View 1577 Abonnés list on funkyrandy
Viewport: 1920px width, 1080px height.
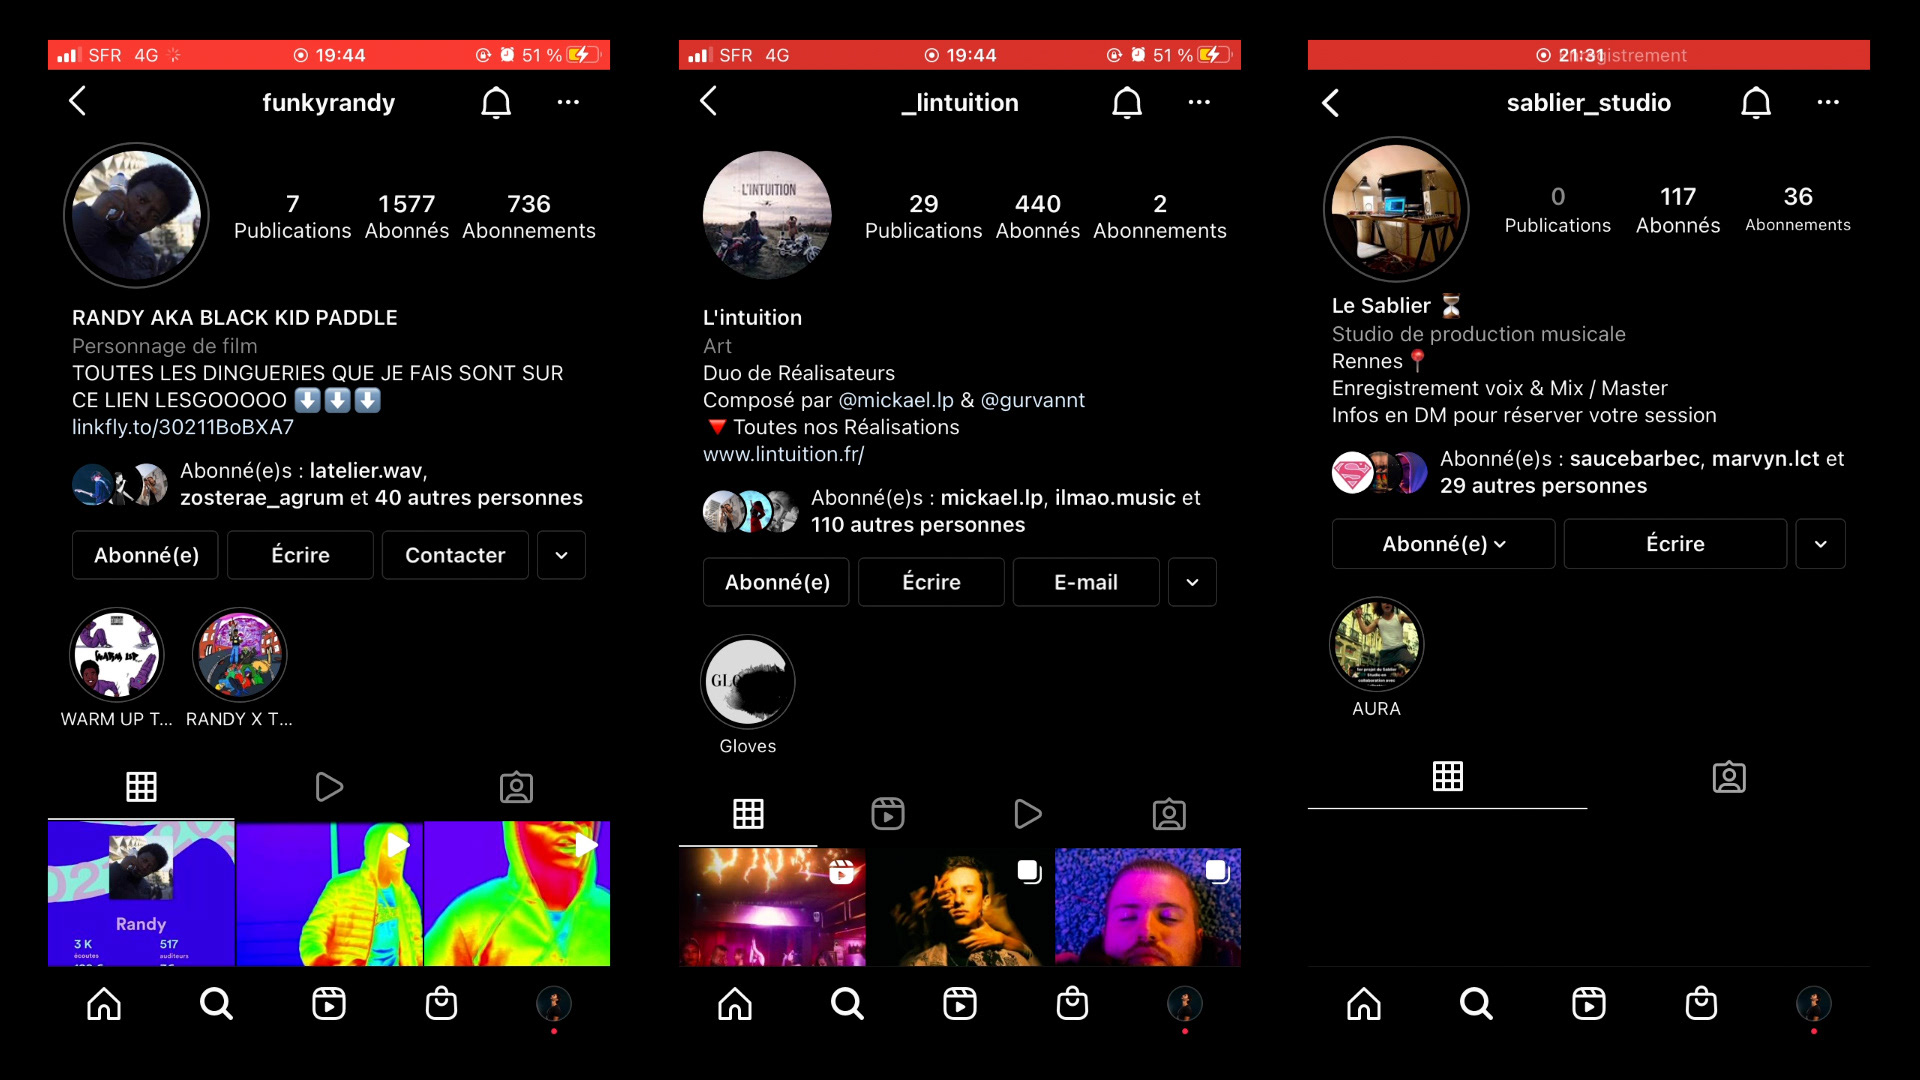click(x=407, y=216)
